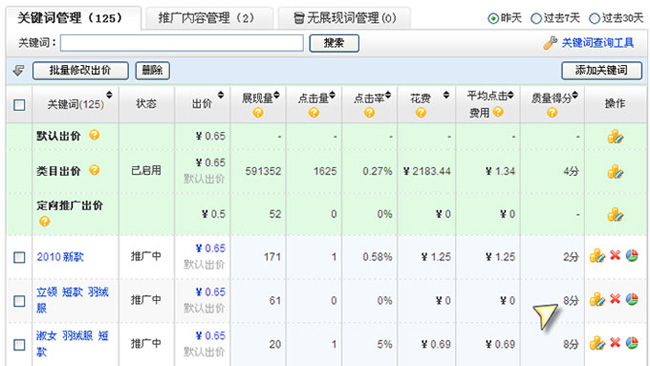Click help icon under 点击率 header
Viewport: 650px width, 366px height.
pyautogui.click(x=369, y=112)
